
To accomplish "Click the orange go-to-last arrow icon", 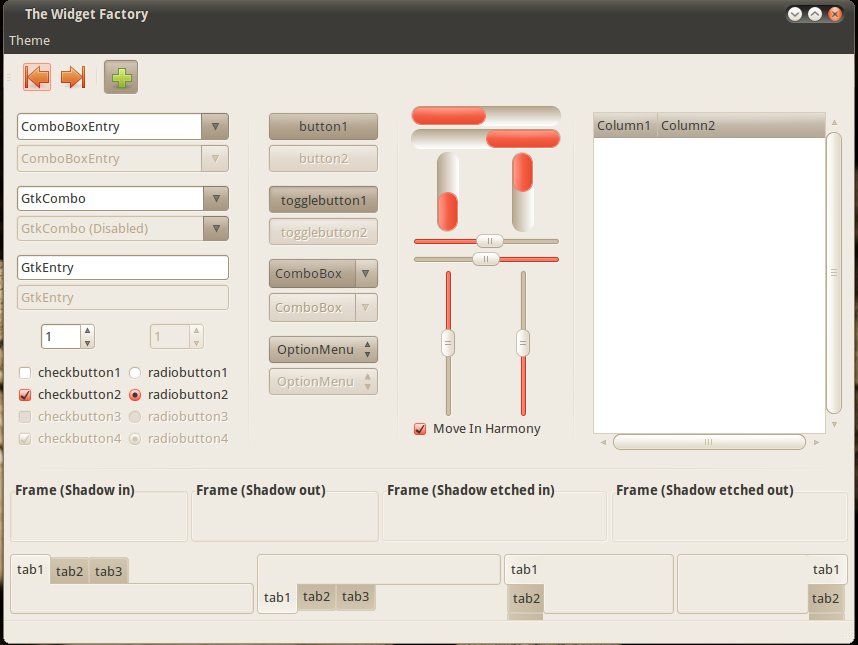I will pos(73,77).
